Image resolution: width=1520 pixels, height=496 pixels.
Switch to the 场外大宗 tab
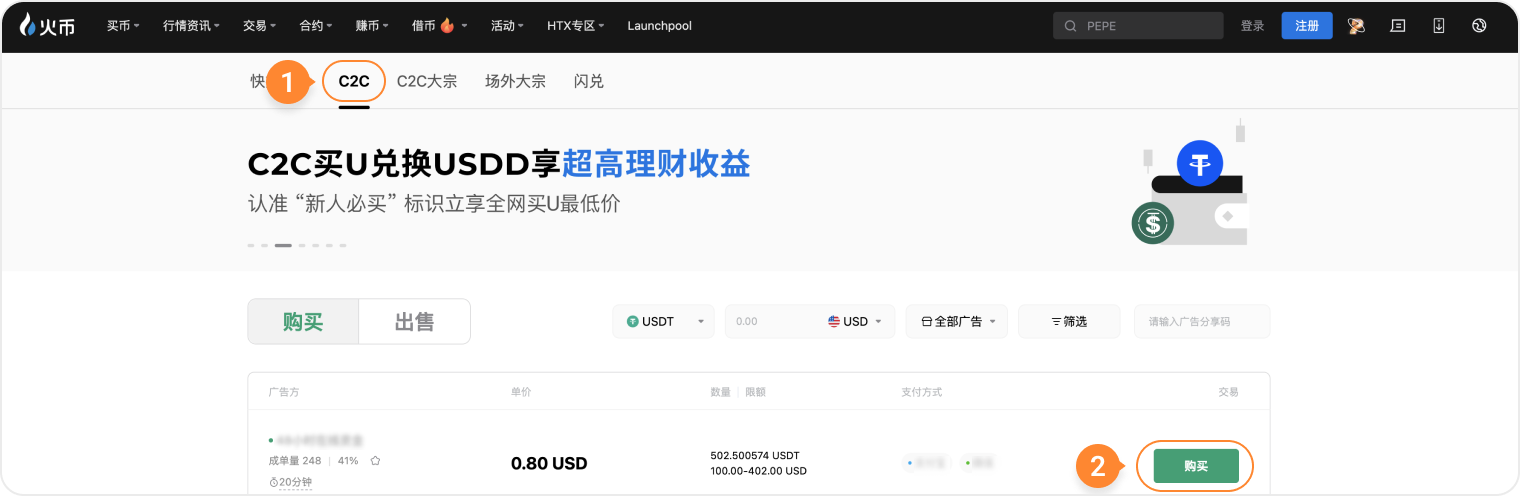pyautogui.click(x=515, y=81)
